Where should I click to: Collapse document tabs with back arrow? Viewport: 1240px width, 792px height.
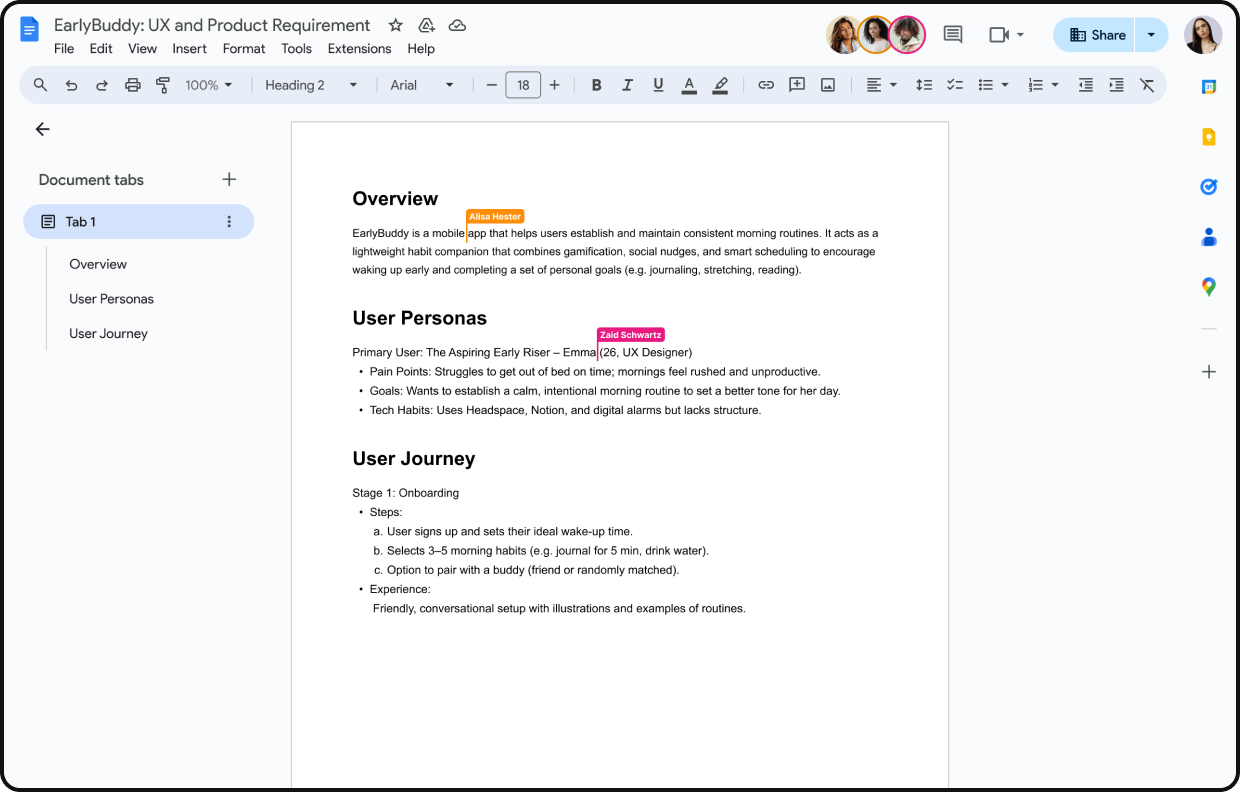click(42, 129)
